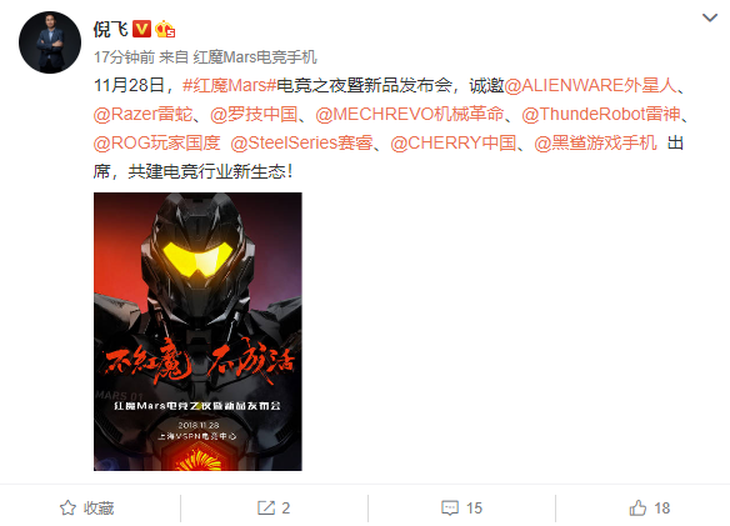Image resolution: width=730 pixels, height=526 pixels.
Task: Visit the @黑鲨游戏手机 account link
Action: coord(595,143)
